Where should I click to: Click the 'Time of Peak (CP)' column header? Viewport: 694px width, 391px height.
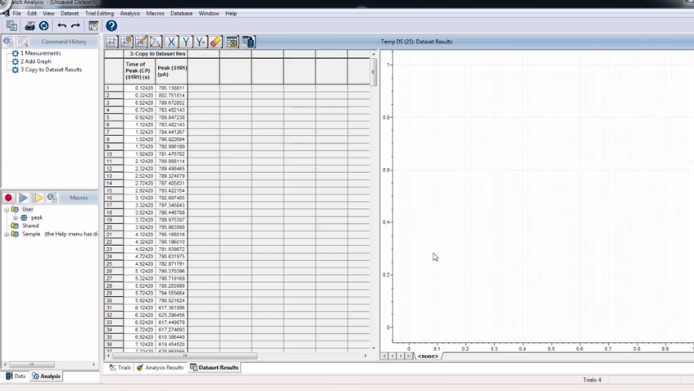point(139,71)
